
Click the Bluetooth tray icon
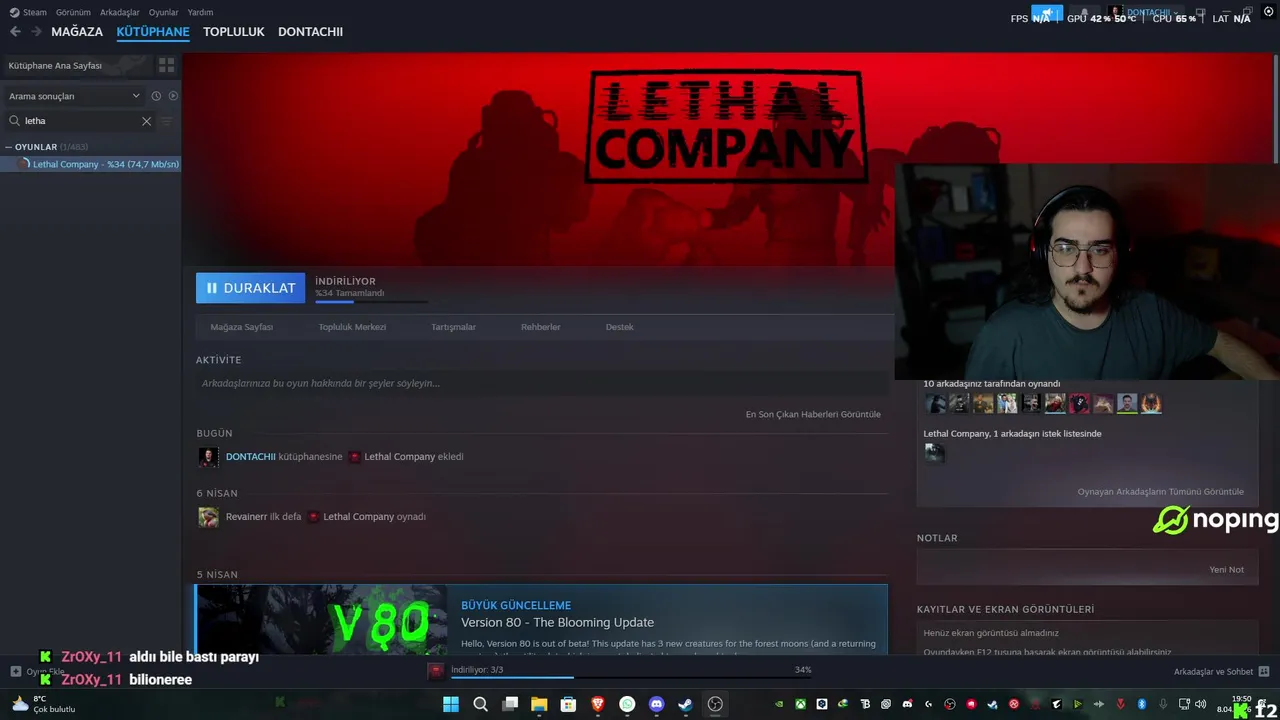pyautogui.click(x=1142, y=704)
